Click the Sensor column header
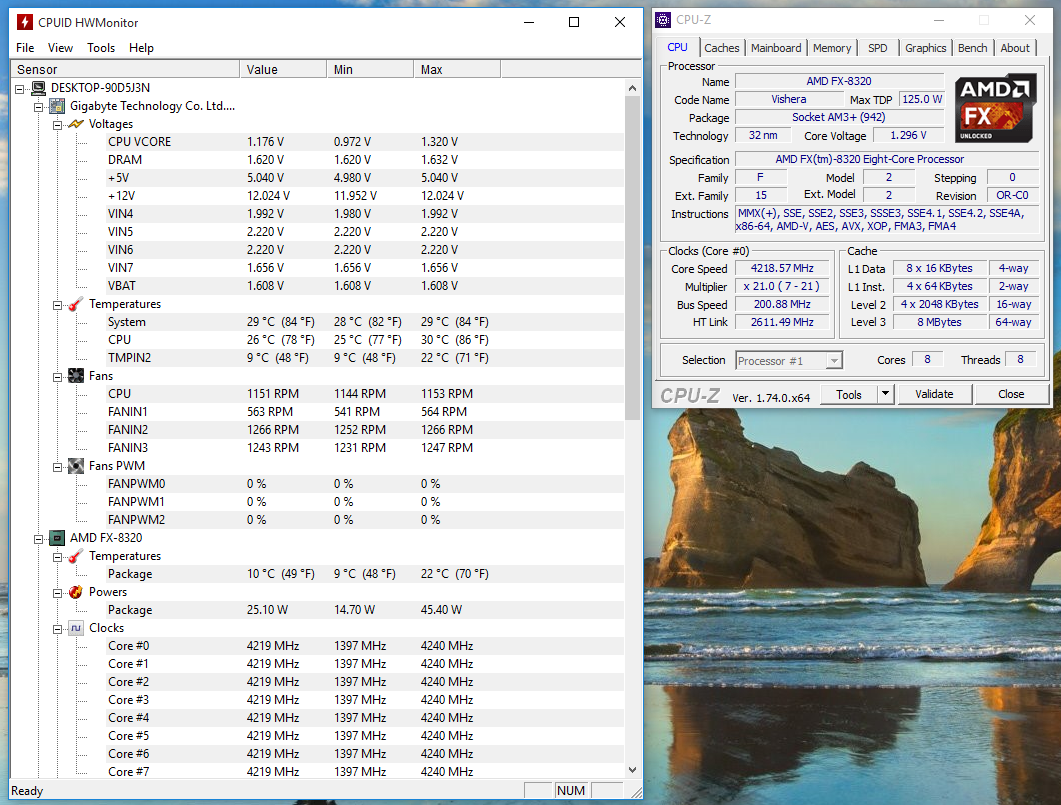Screen dimensions: 1061x805 point(125,69)
